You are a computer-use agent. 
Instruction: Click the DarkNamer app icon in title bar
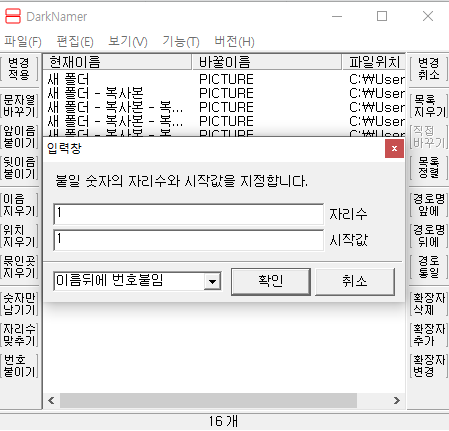pyautogui.click(x=13, y=16)
